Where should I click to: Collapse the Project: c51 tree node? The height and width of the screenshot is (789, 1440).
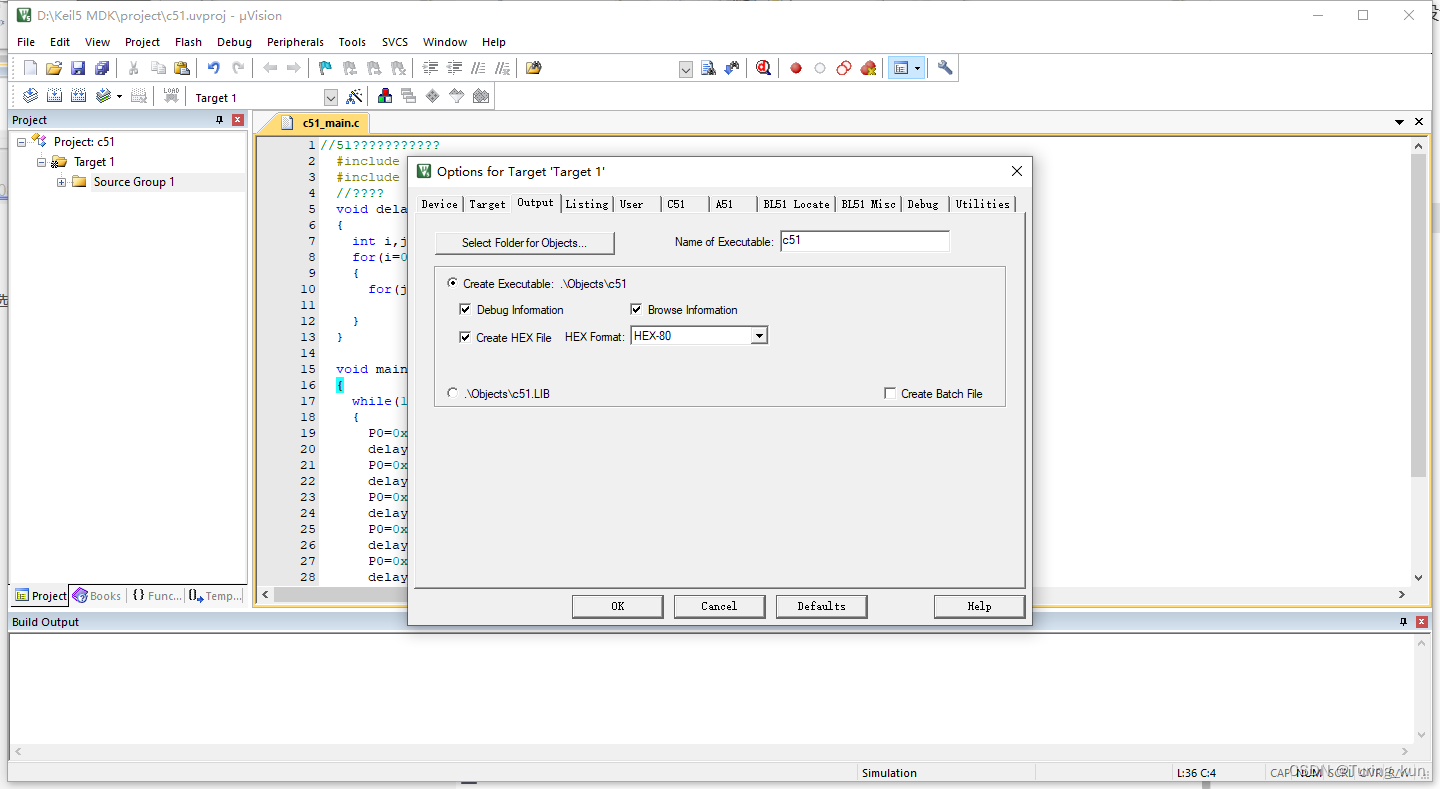click(21, 142)
